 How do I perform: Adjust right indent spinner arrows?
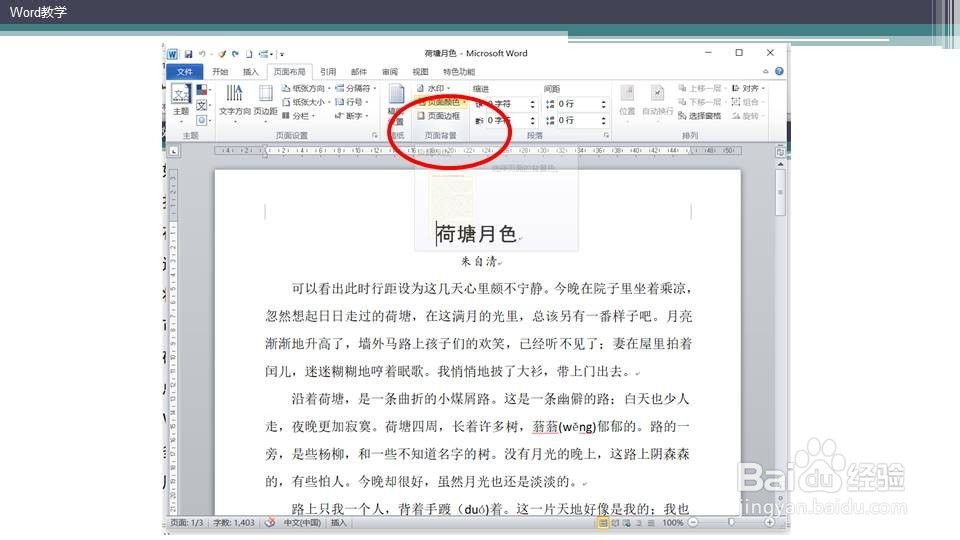point(533,121)
